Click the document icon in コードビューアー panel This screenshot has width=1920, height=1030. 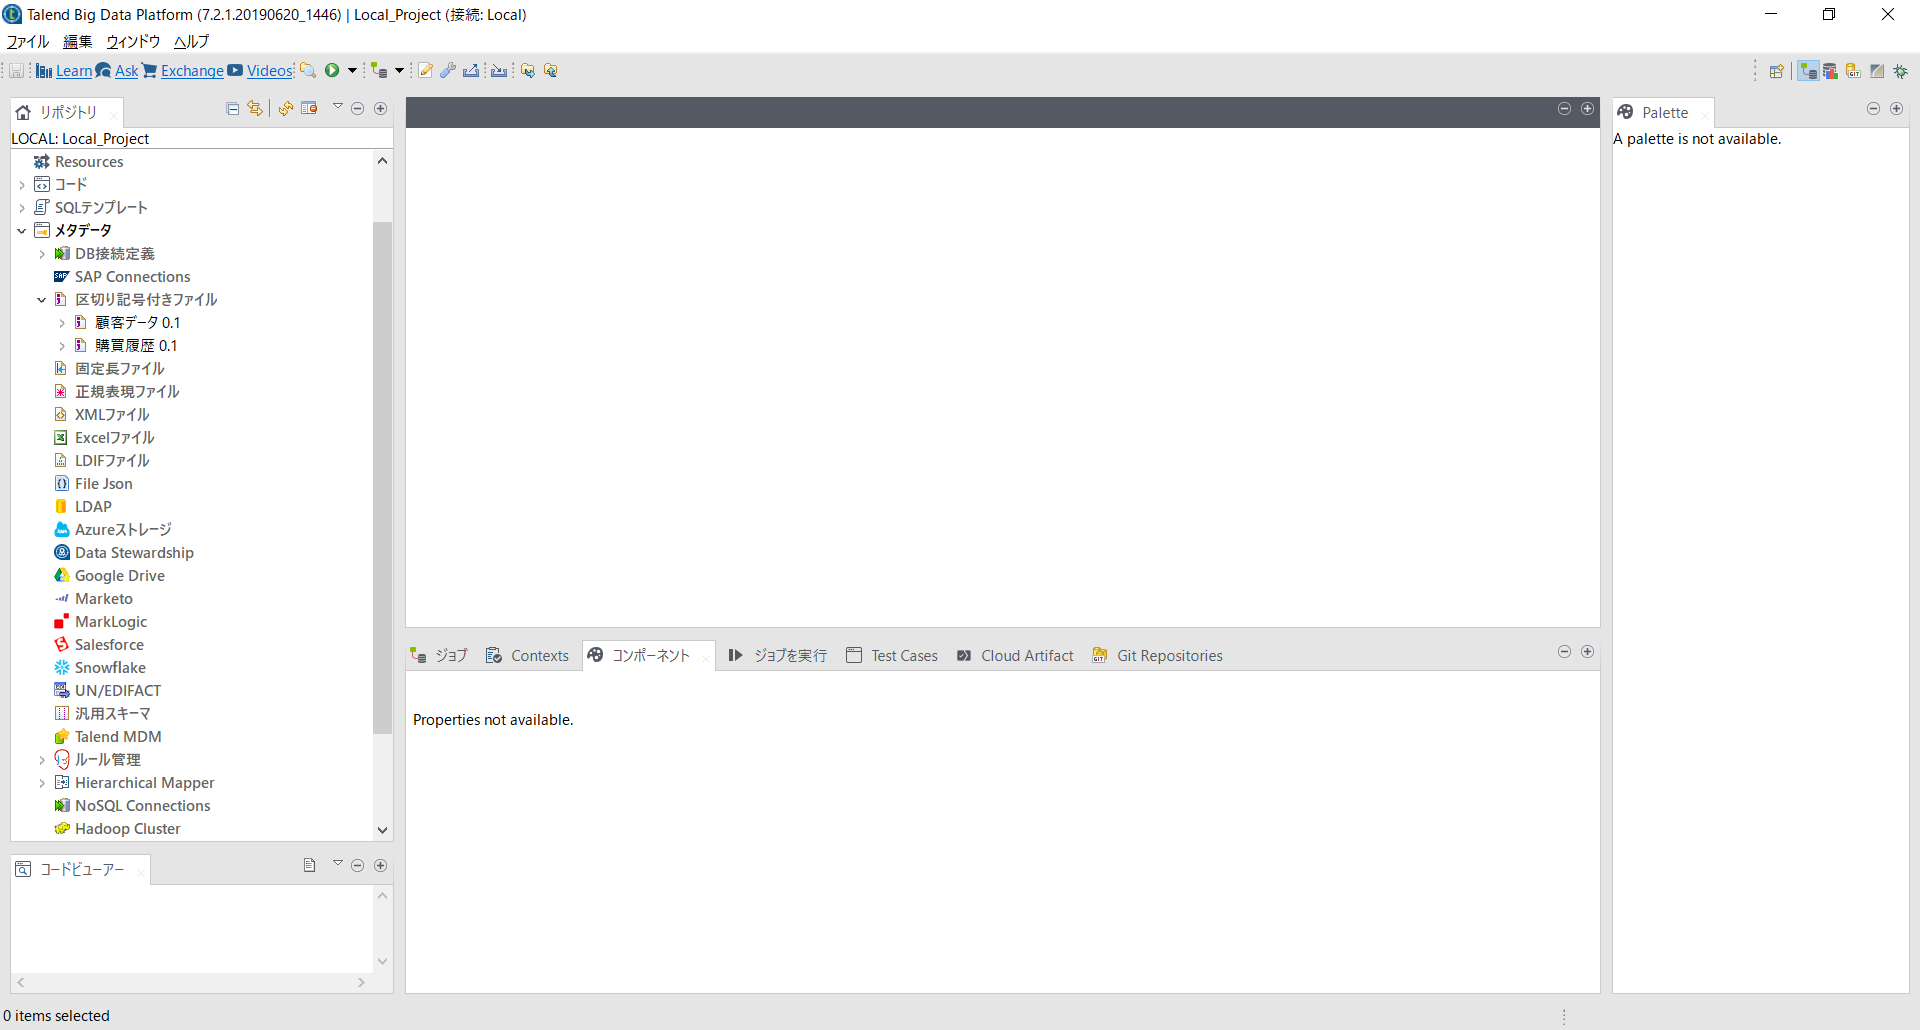310,866
